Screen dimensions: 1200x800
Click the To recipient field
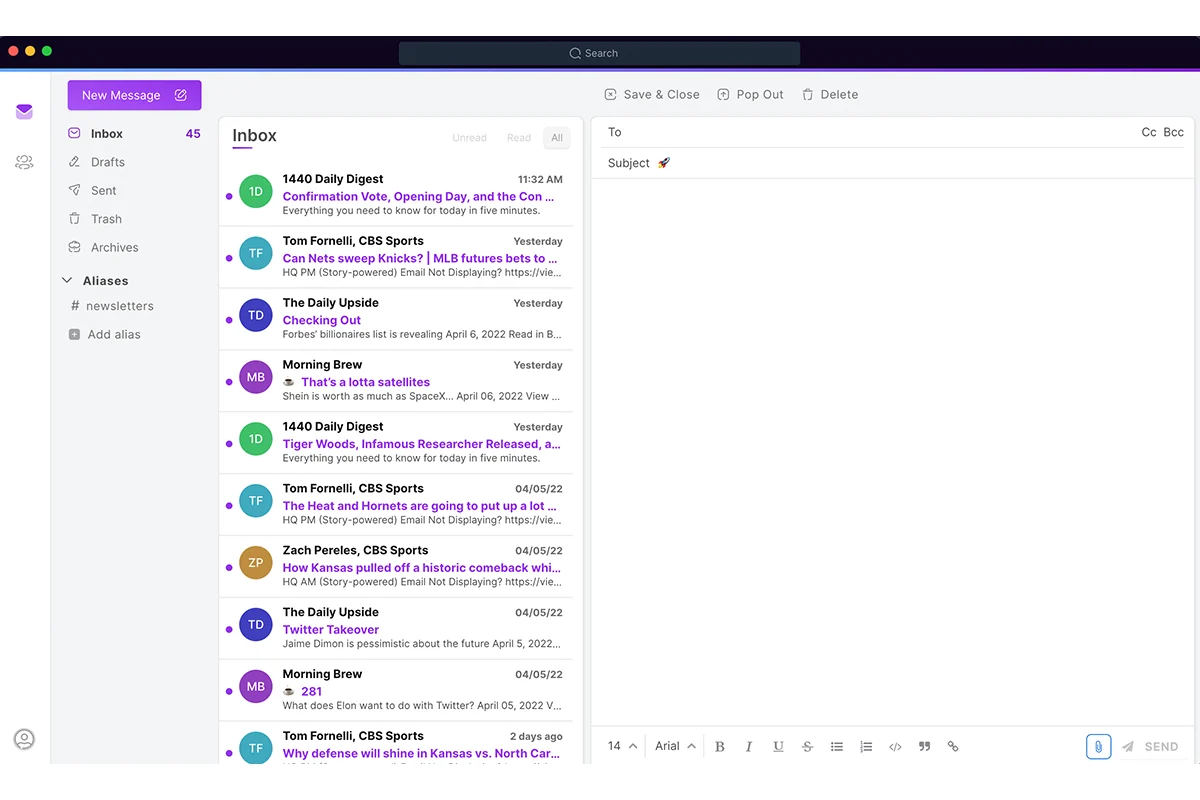tap(865, 132)
